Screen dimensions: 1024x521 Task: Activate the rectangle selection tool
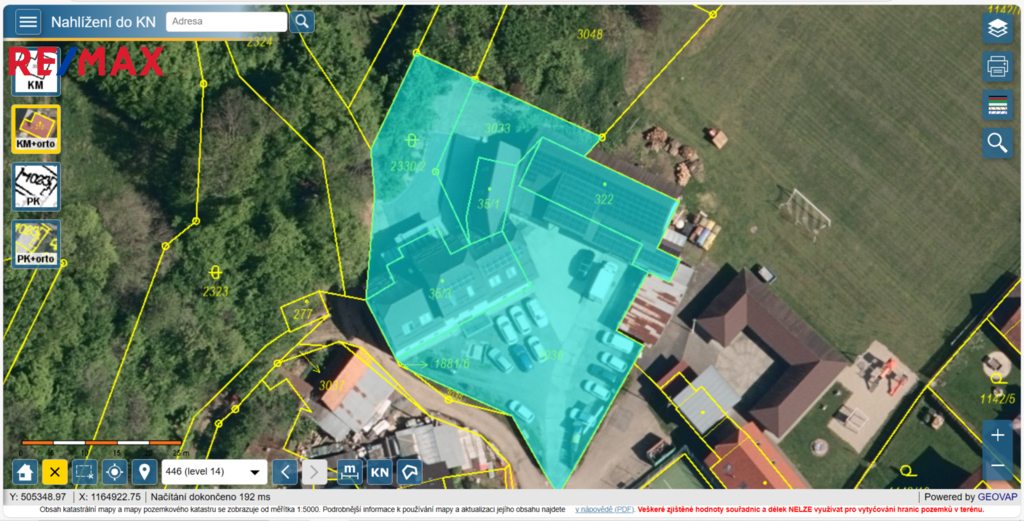pyautogui.click(x=85, y=472)
